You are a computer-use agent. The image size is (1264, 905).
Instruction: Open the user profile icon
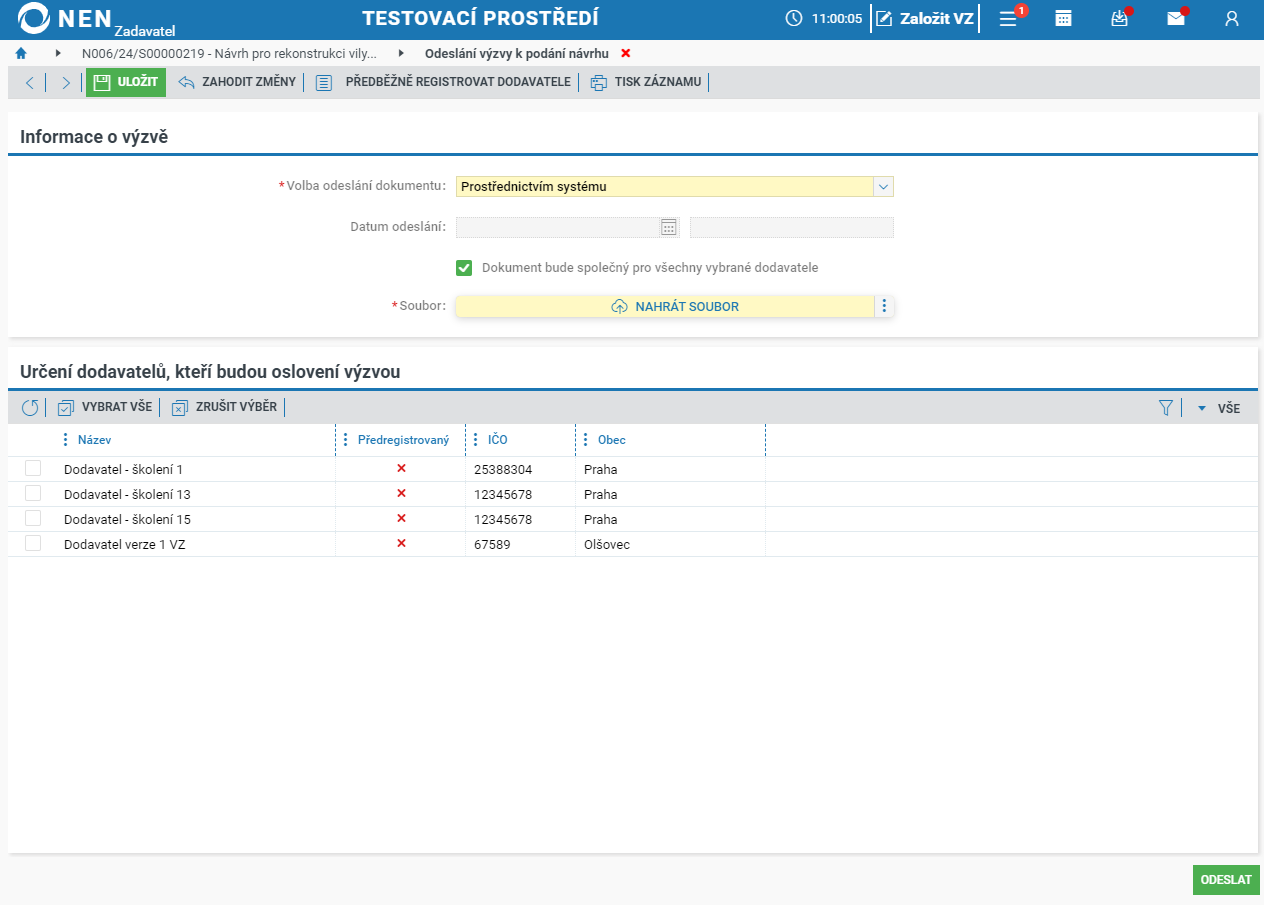coord(1232,19)
